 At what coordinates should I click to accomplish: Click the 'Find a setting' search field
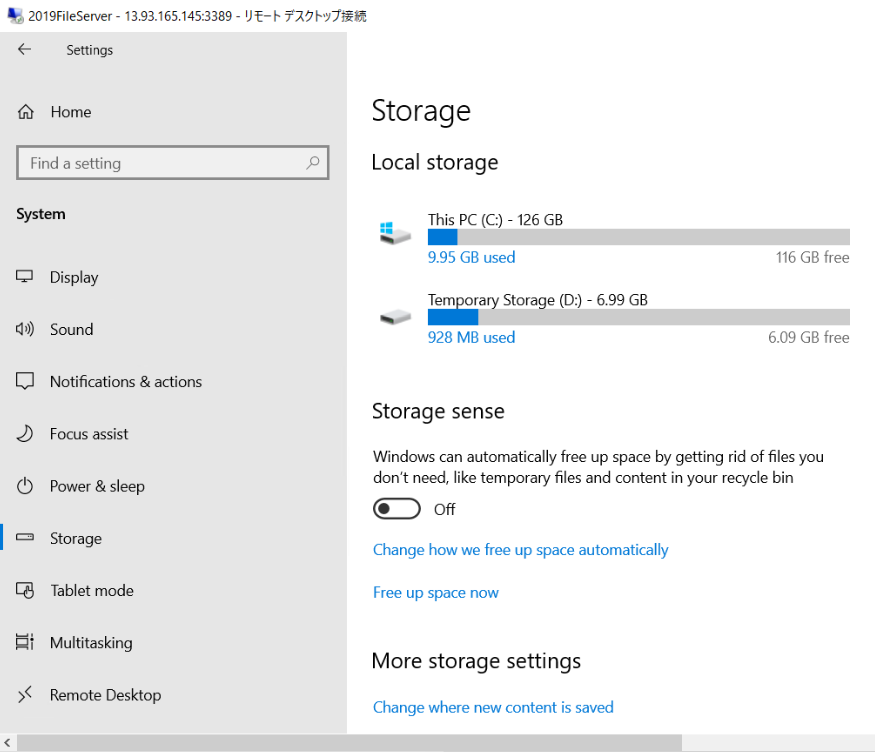pyautogui.click(x=160, y=163)
